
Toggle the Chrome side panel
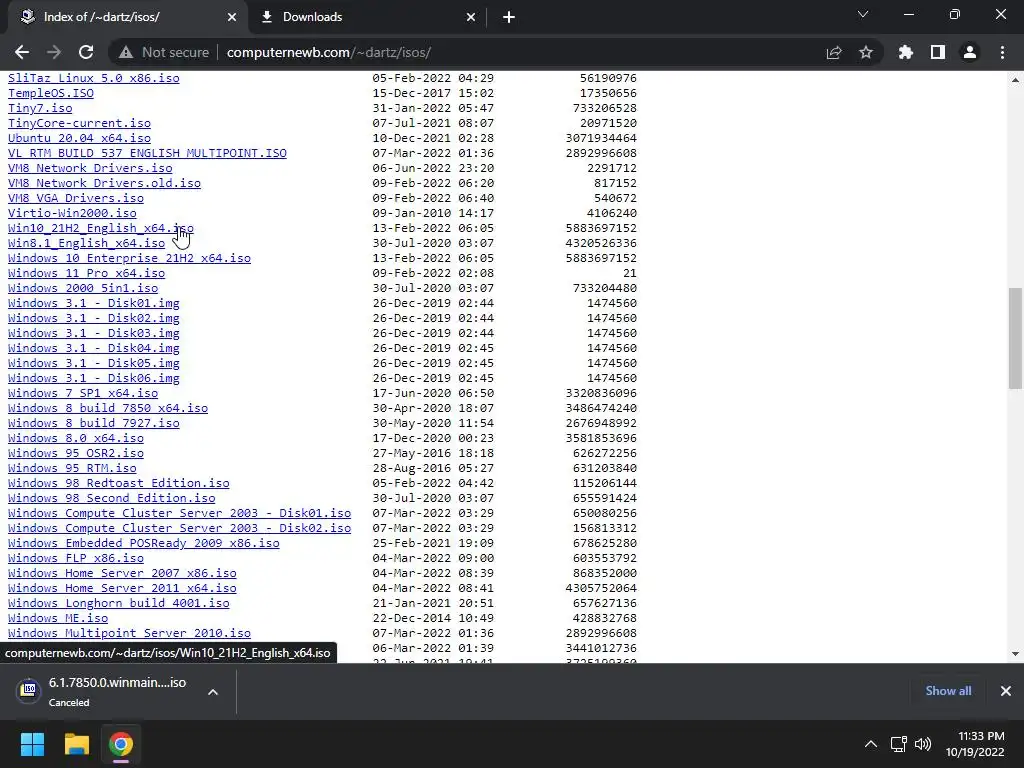point(938,52)
